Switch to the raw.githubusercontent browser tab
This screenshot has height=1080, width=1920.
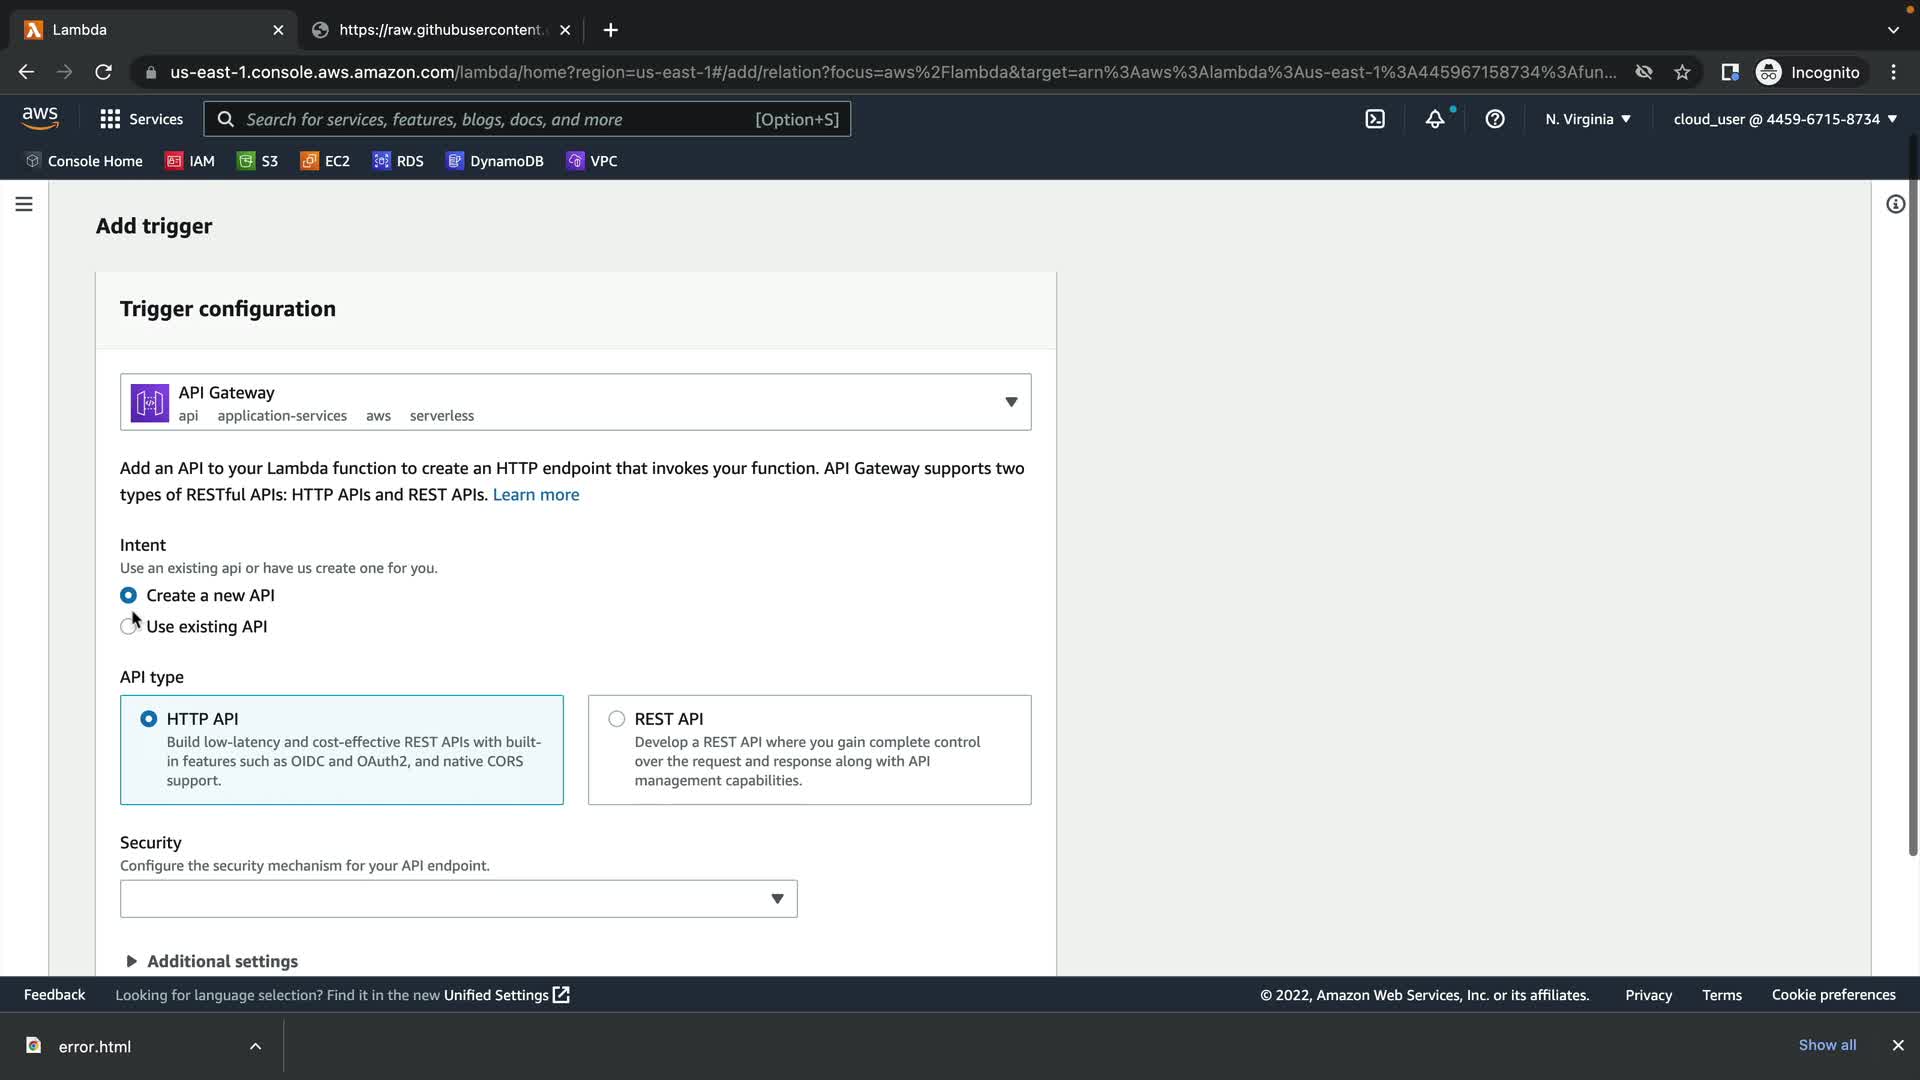[x=440, y=30]
